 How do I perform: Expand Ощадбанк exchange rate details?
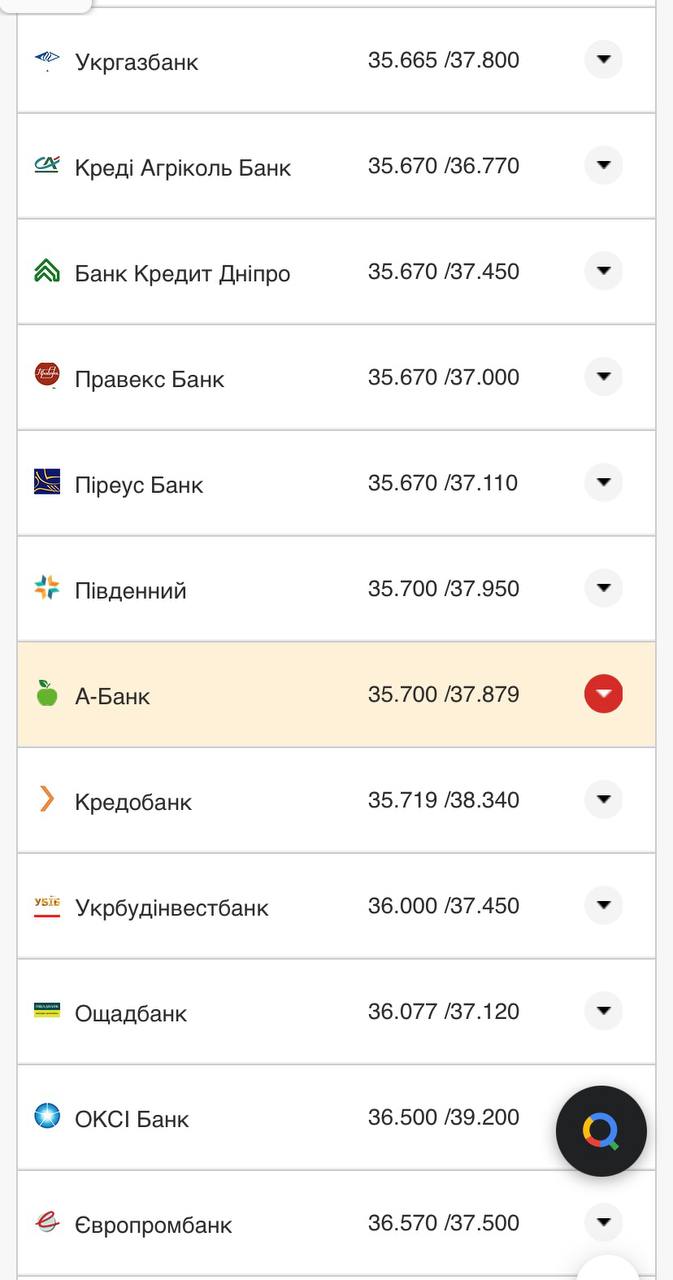point(603,1011)
